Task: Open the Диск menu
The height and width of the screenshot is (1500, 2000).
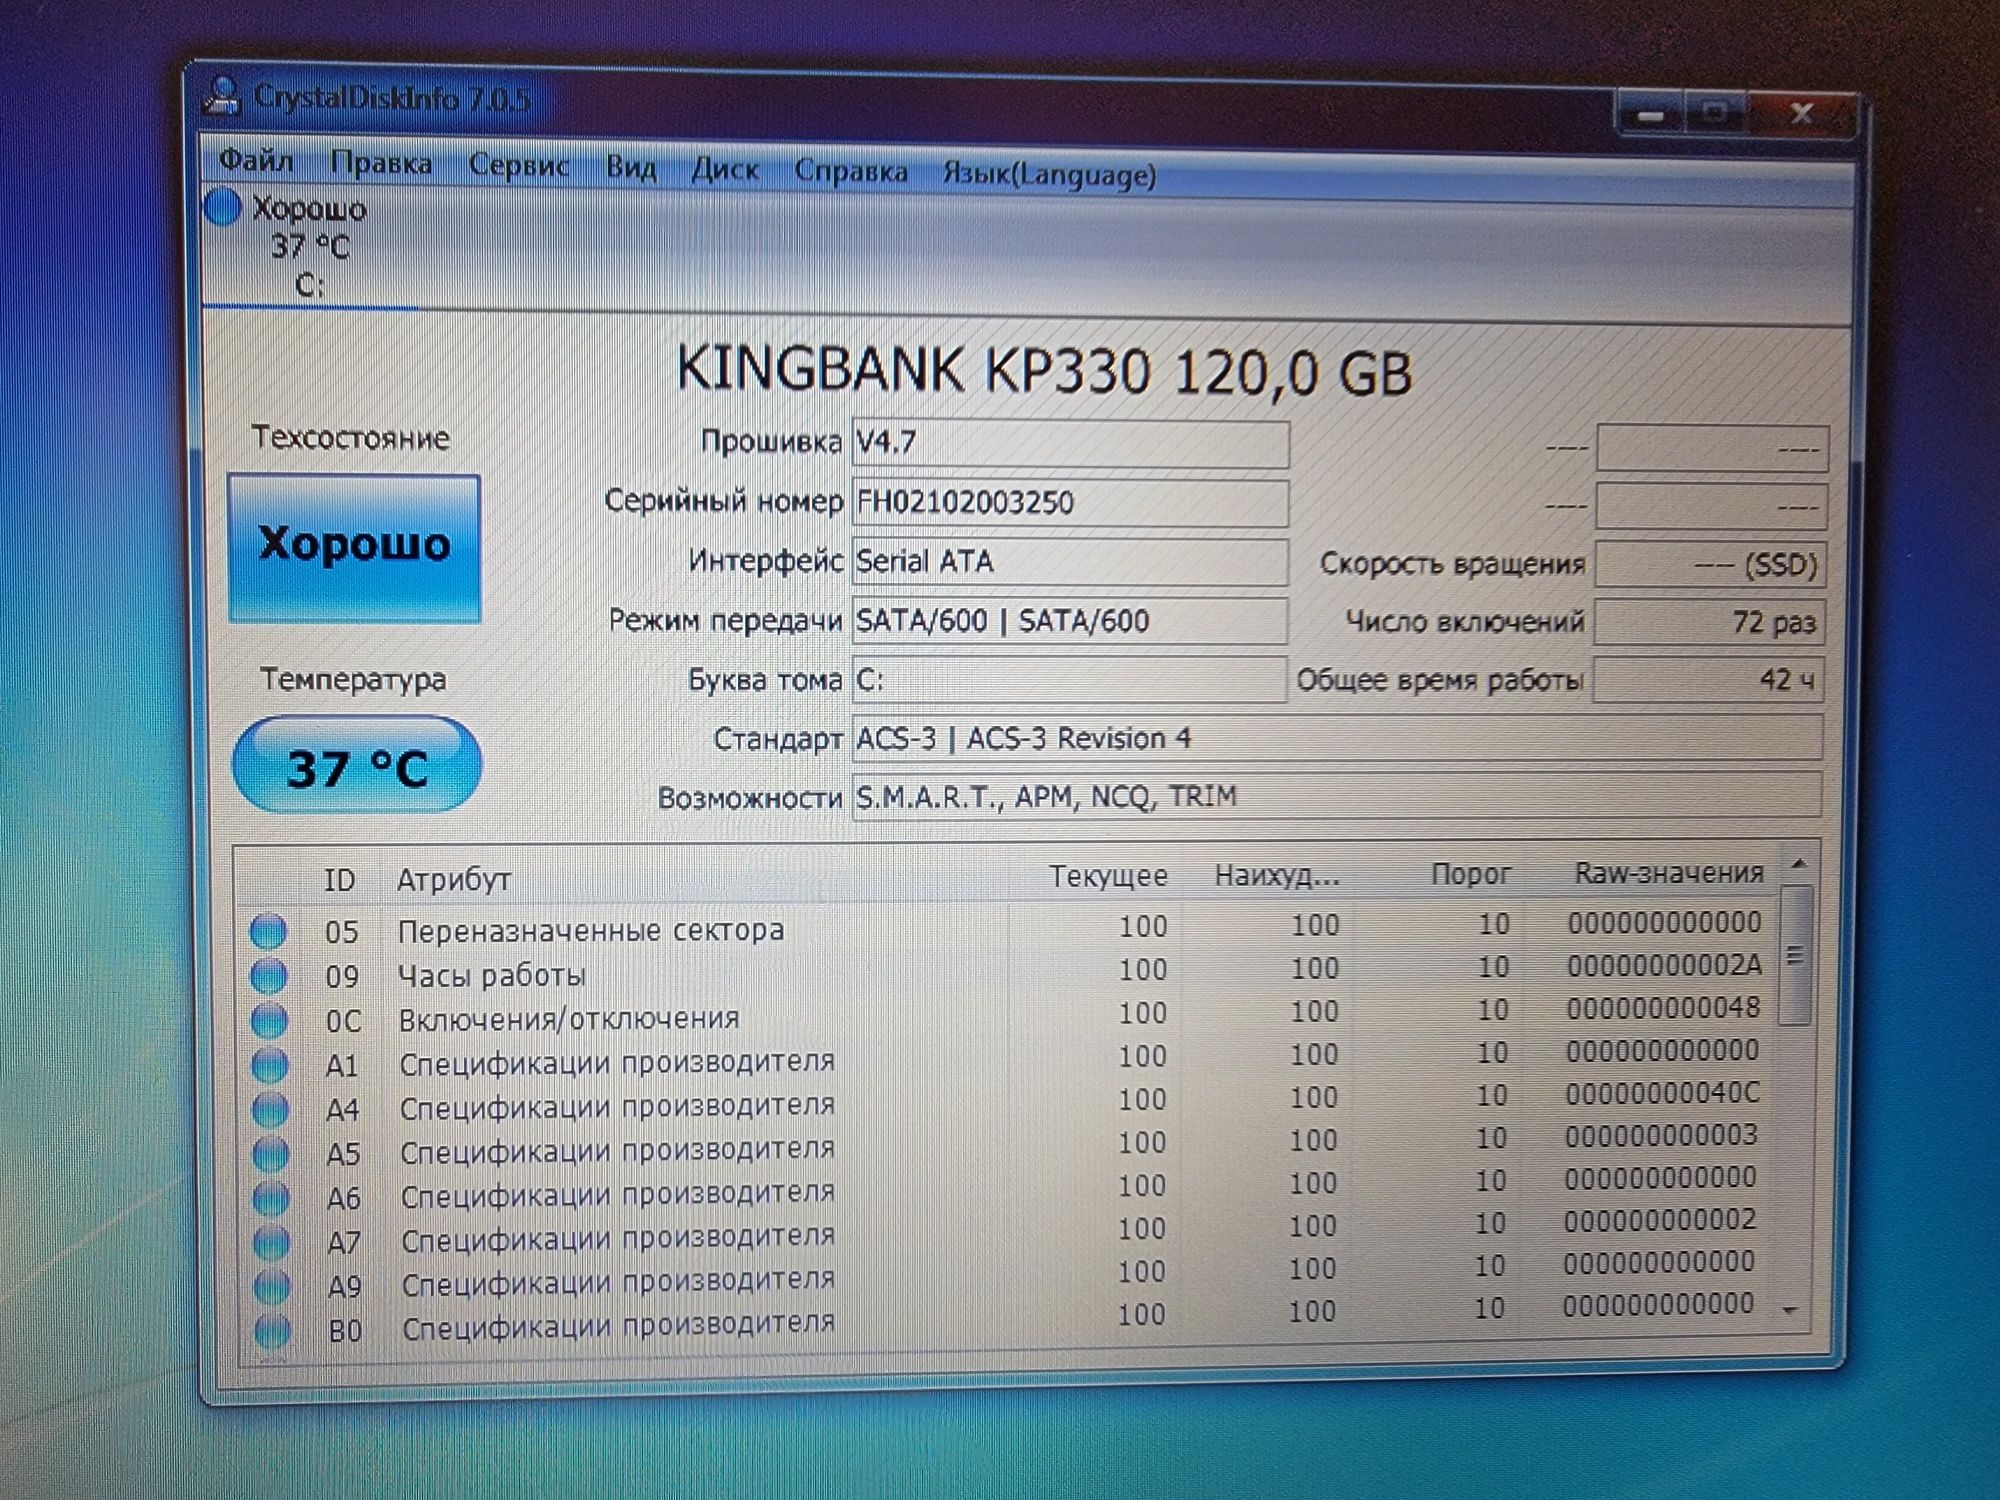Action: [x=725, y=170]
